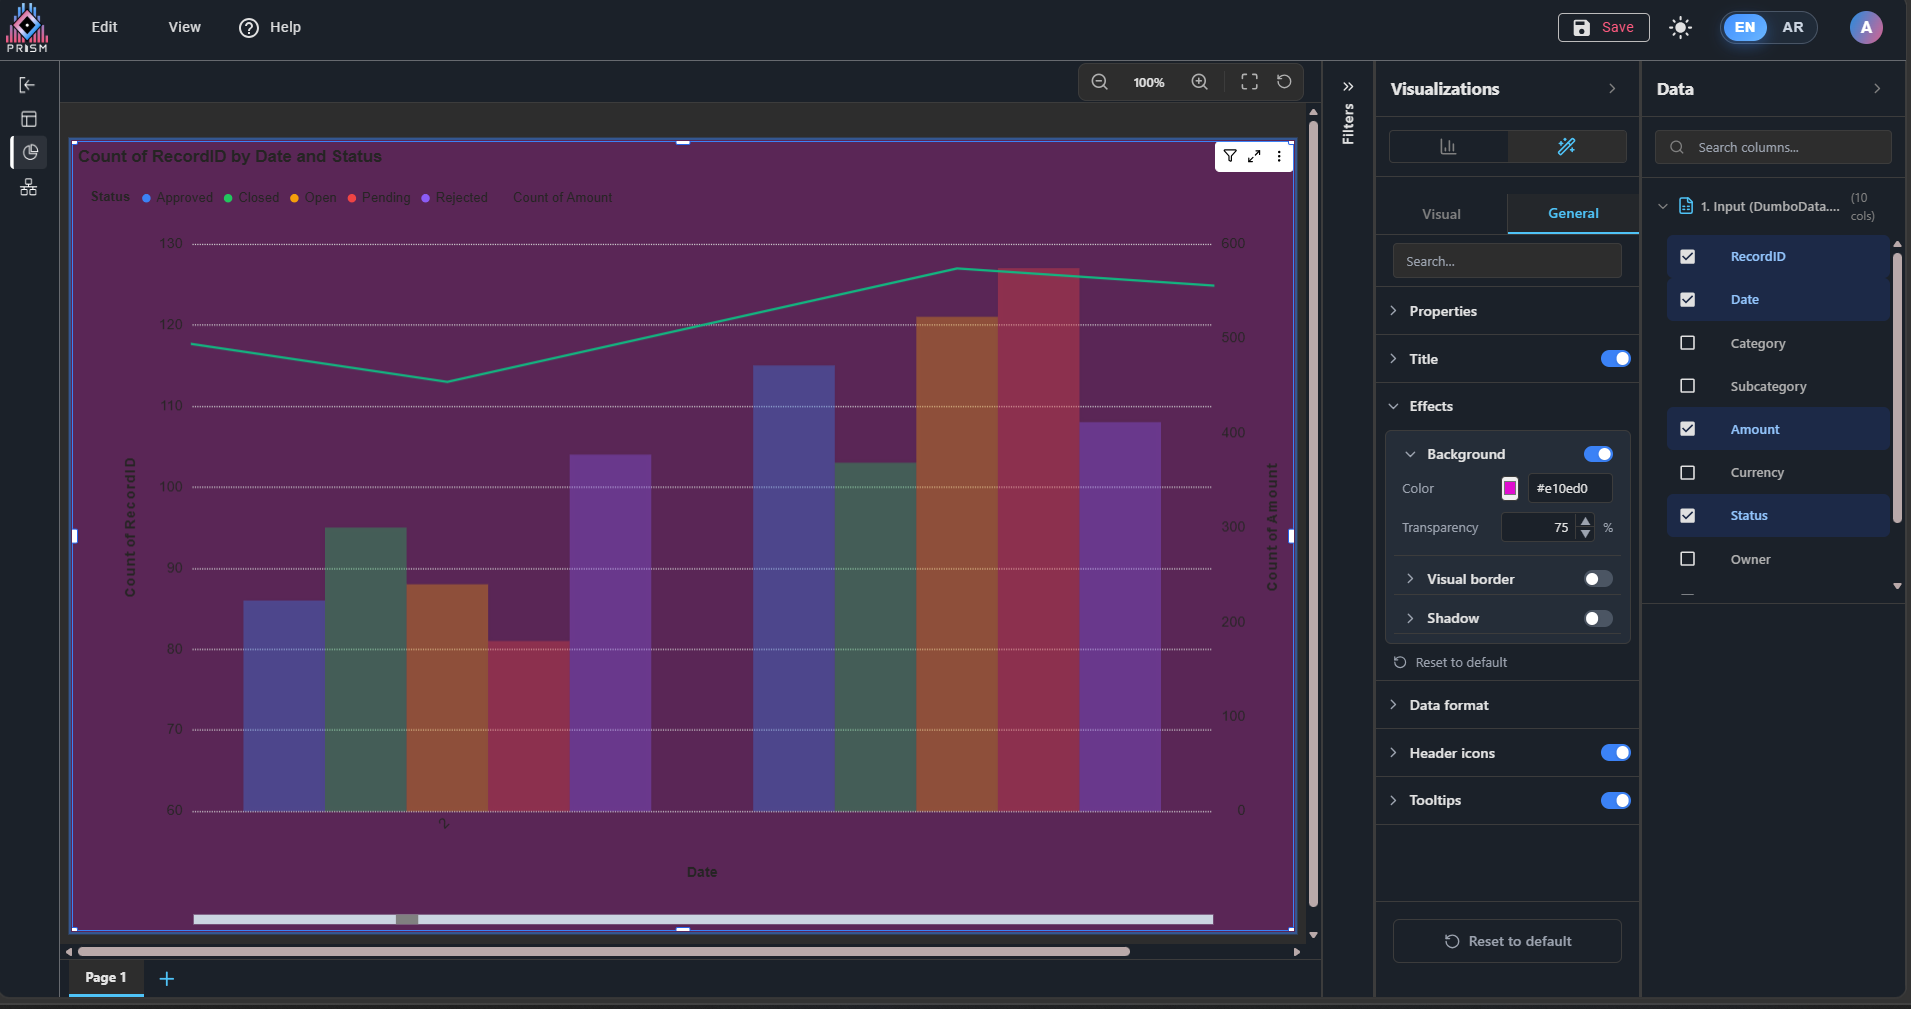The width and height of the screenshot is (1911, 1009).
Task: Click the reset view rotate icon
Action: tap(1284, 82)
